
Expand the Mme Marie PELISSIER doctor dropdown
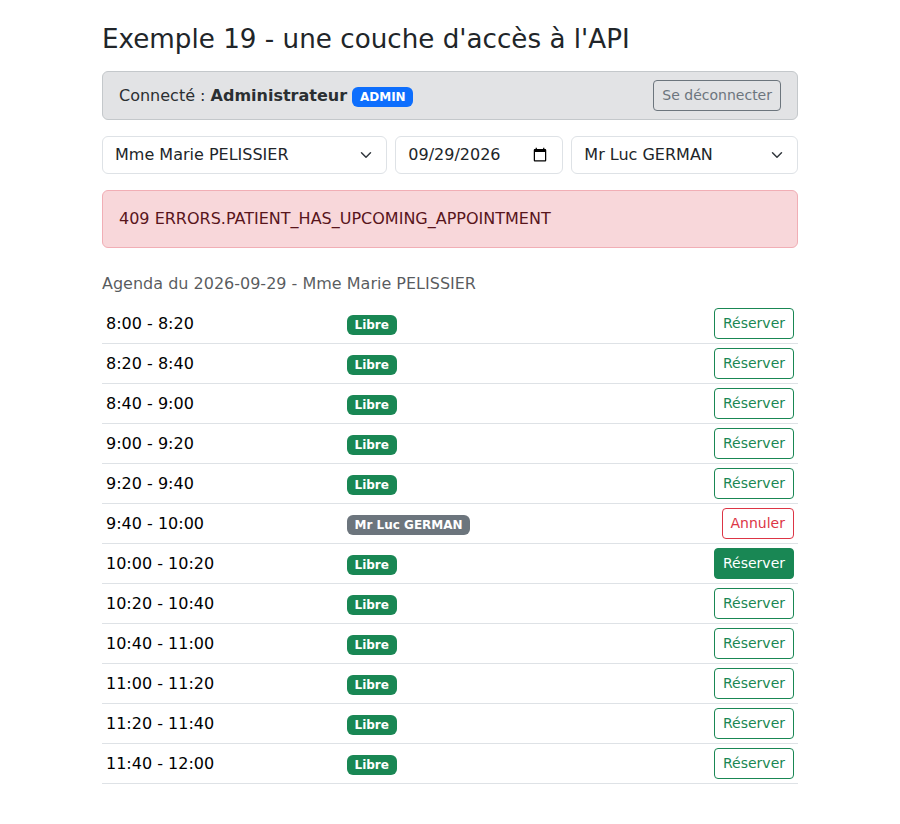[x=245, y=155]
